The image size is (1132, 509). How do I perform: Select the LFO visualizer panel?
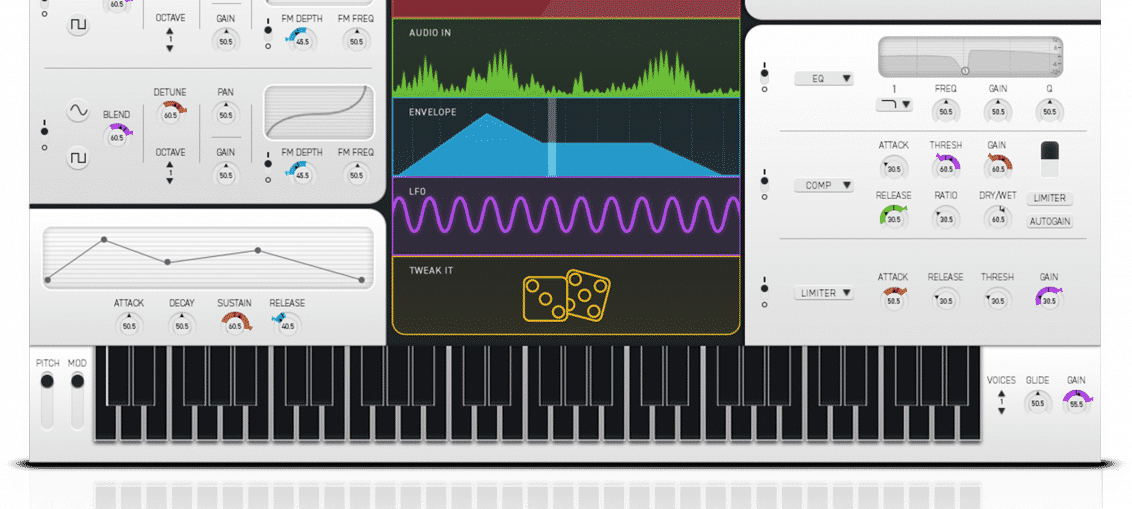[x=566, y=215]
